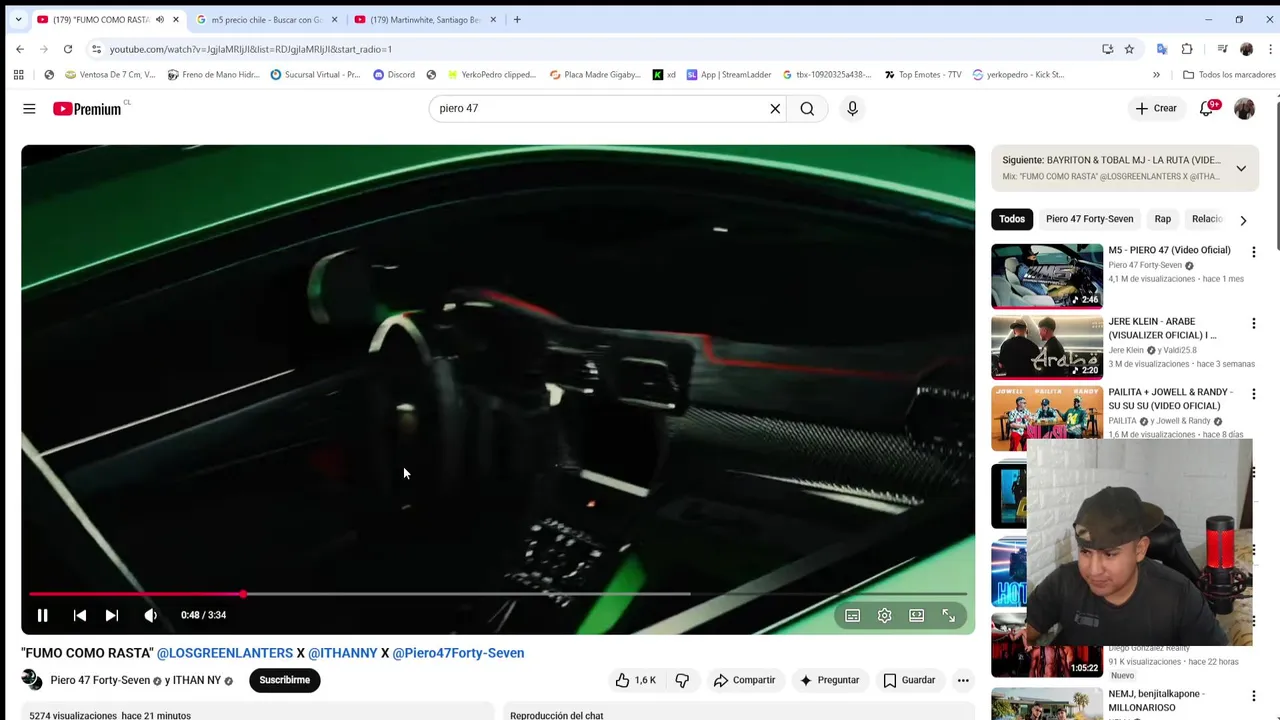Click the Suscribirme button
Image resolution: width=1280 pixels, height=720 pixels.
[x=284, y=680]
